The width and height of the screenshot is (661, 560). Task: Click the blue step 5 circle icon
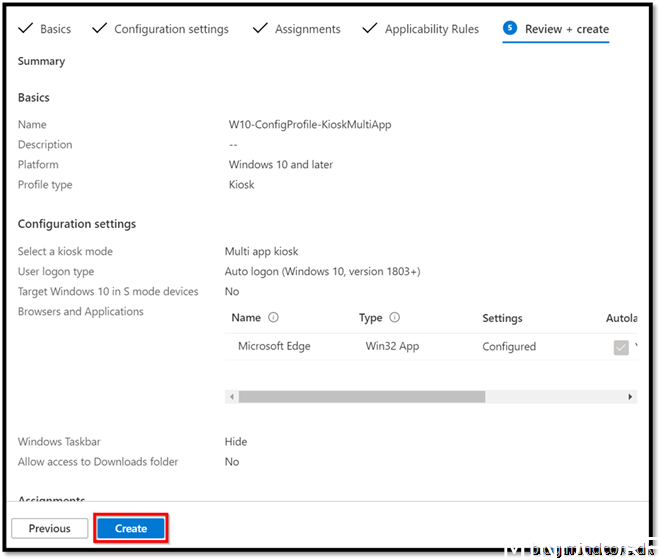510,28
